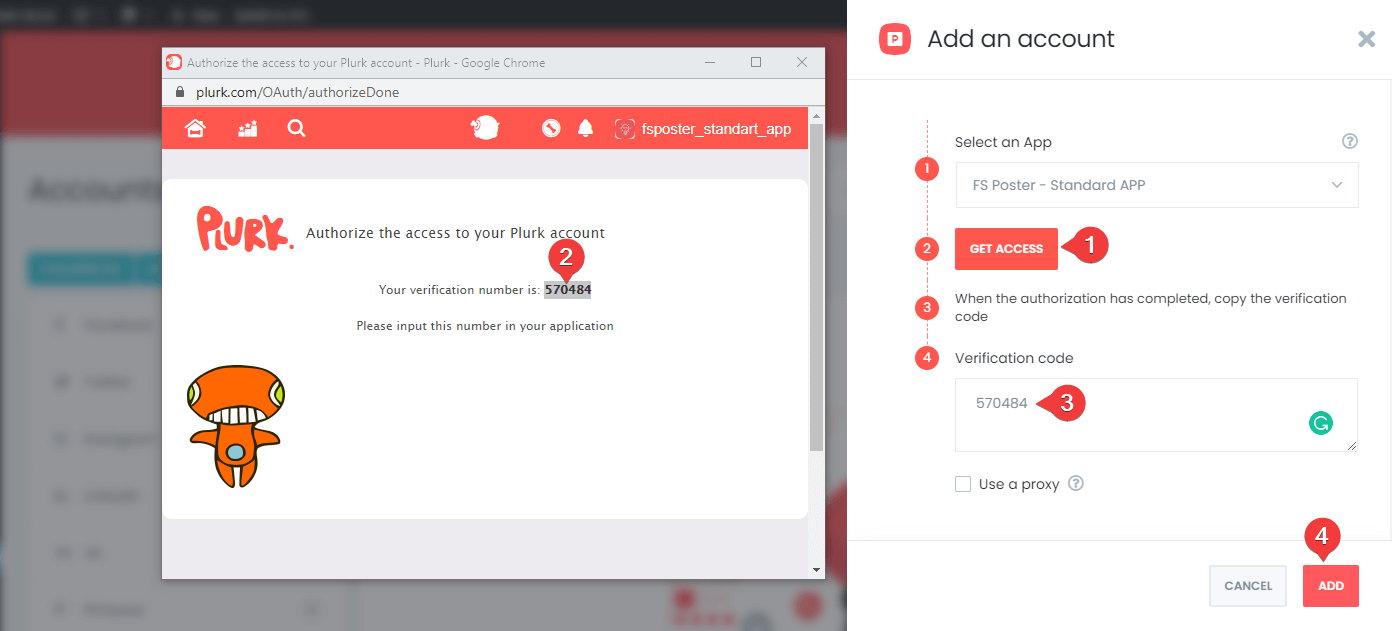Screen dimensions: 1392x631
Task: Close the Plurk Chrome popup window
Action: (802, 62)
